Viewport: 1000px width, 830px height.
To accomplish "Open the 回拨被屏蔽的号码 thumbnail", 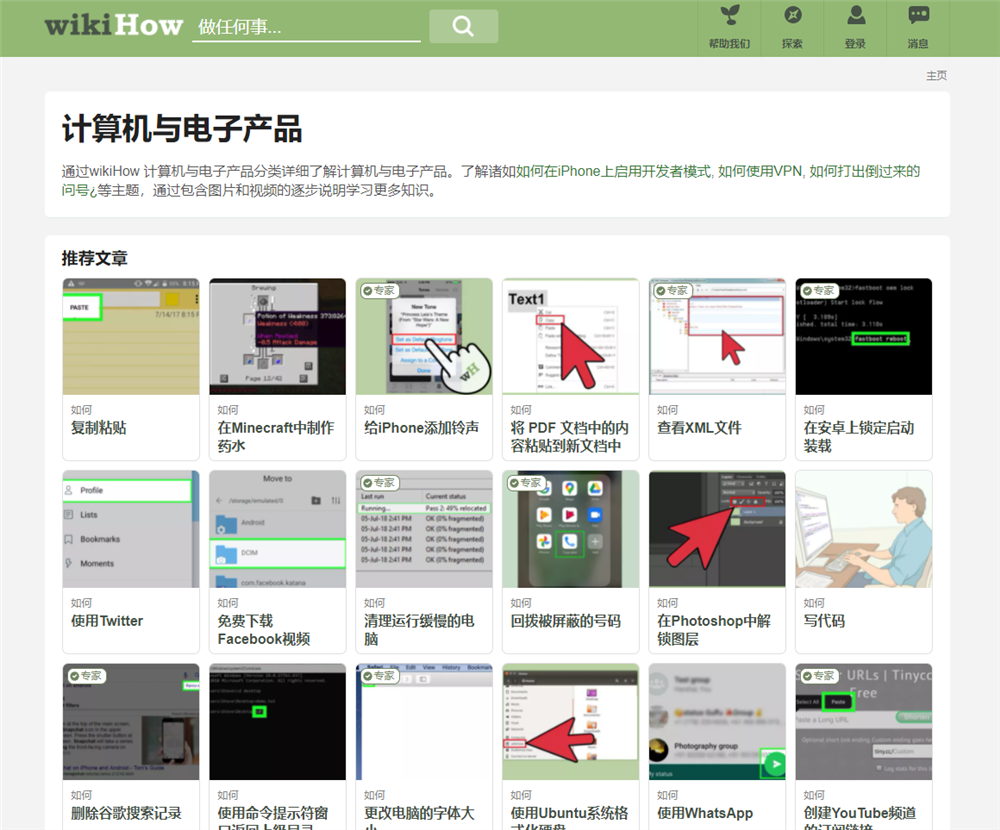I will point(570,529).
